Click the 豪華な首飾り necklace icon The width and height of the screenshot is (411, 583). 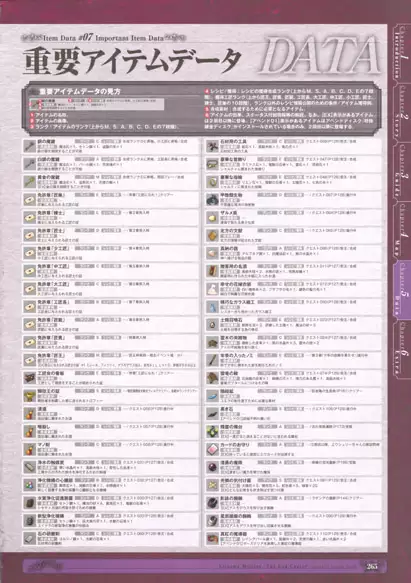212,164
